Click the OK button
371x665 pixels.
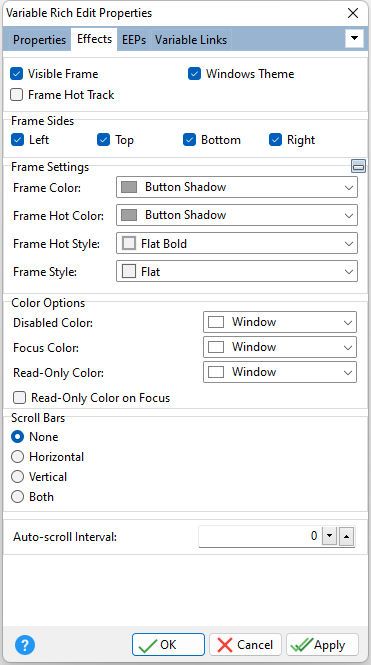[x=168, y=645]
